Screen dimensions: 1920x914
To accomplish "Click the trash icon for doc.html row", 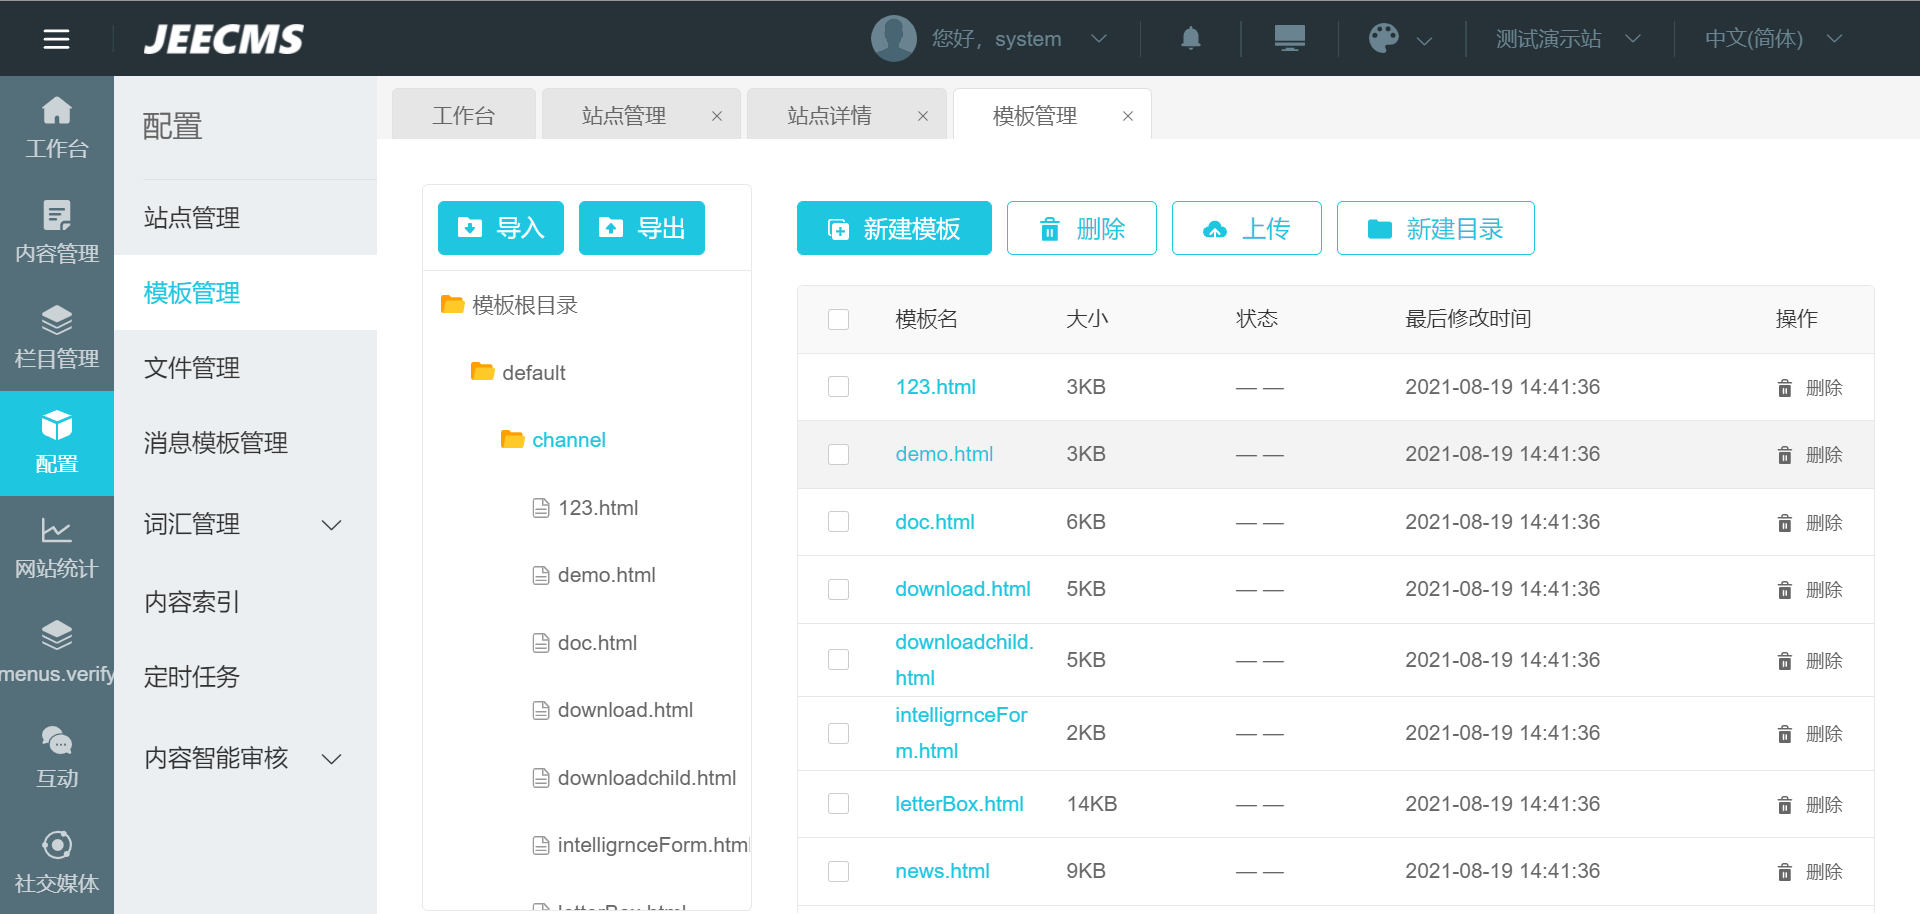I will pyautogui.click(x=1785, y=523).
